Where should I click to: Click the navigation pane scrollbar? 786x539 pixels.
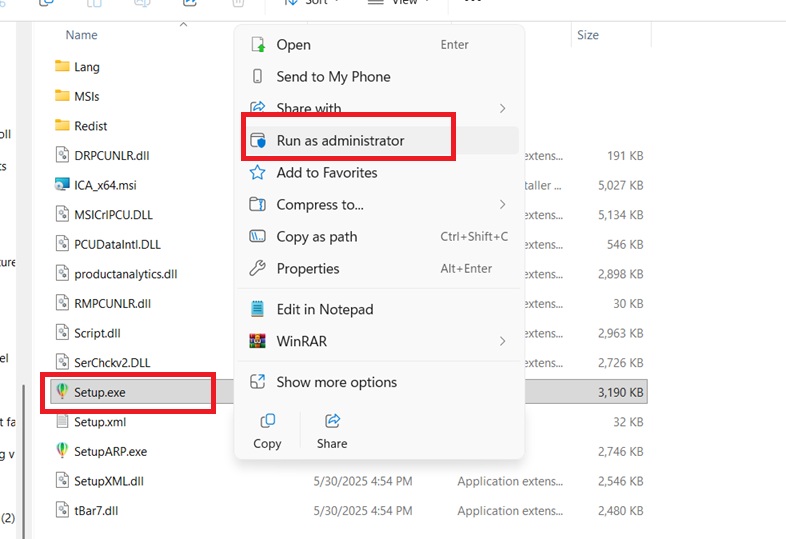(x=23, y=461)
